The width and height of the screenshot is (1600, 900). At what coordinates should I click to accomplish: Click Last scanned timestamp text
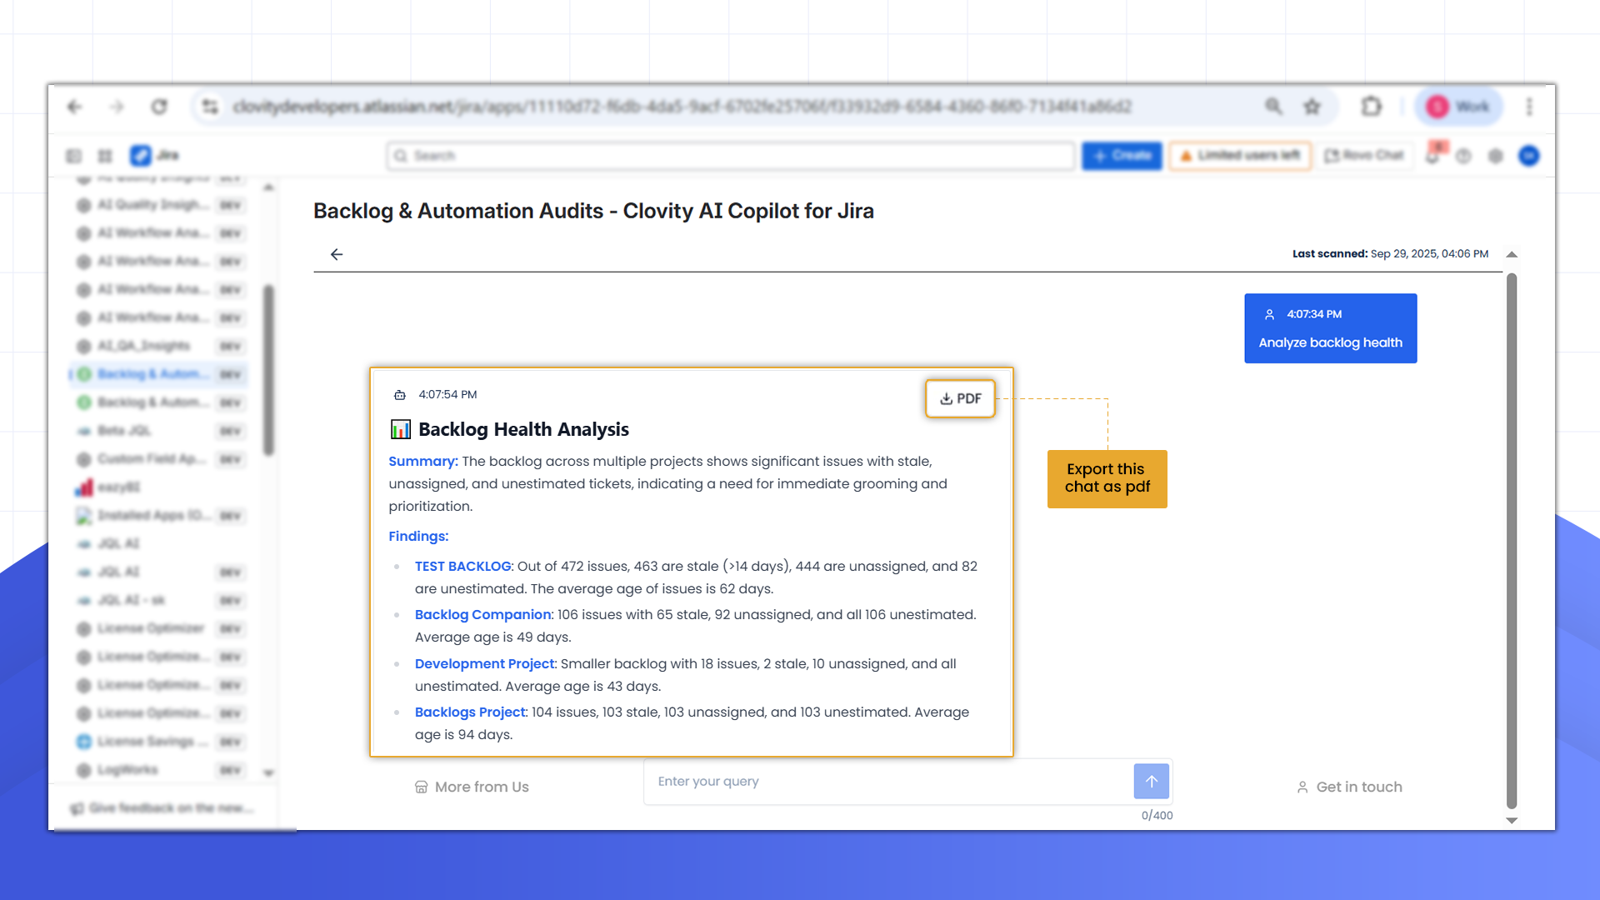[1390, 254]
